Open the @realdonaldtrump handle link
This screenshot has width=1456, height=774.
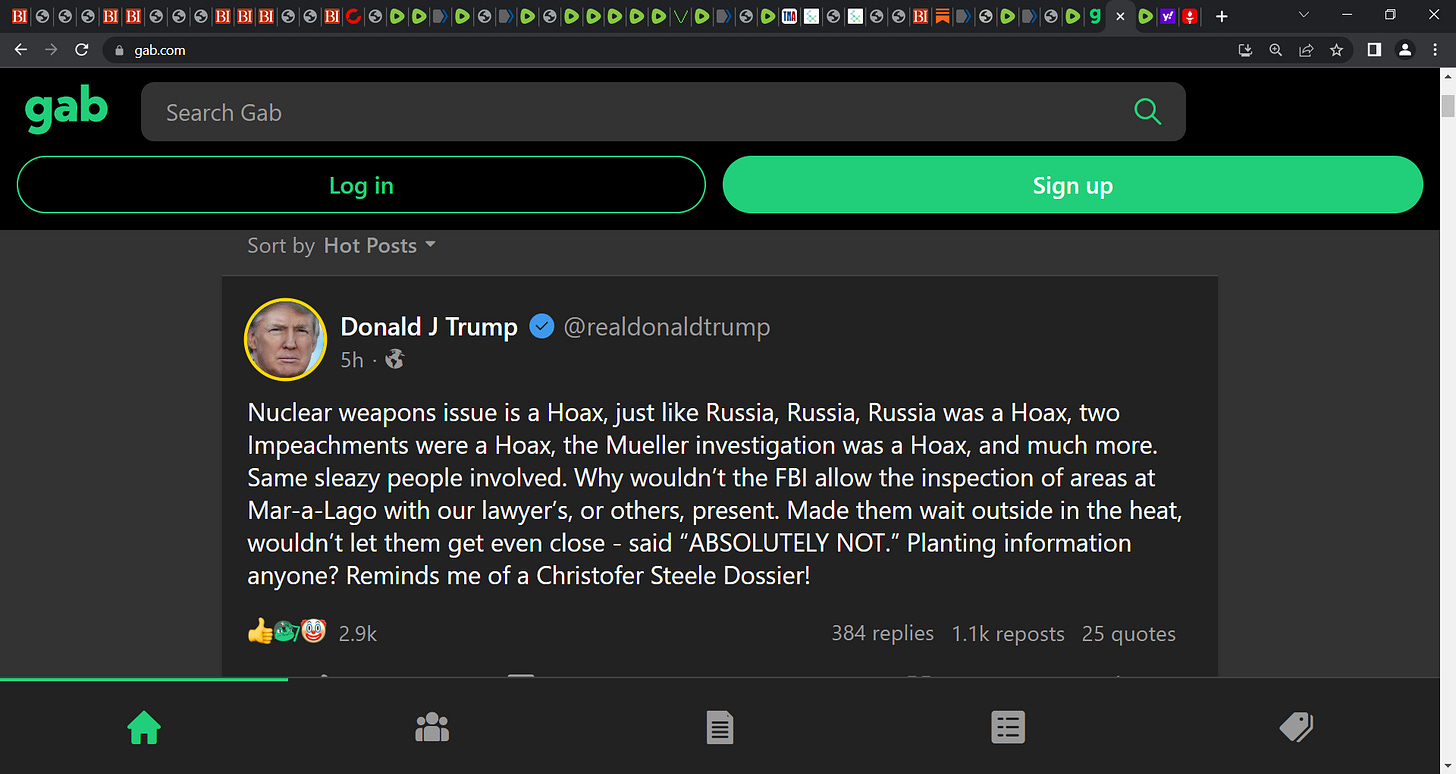(x=667, y=327)
